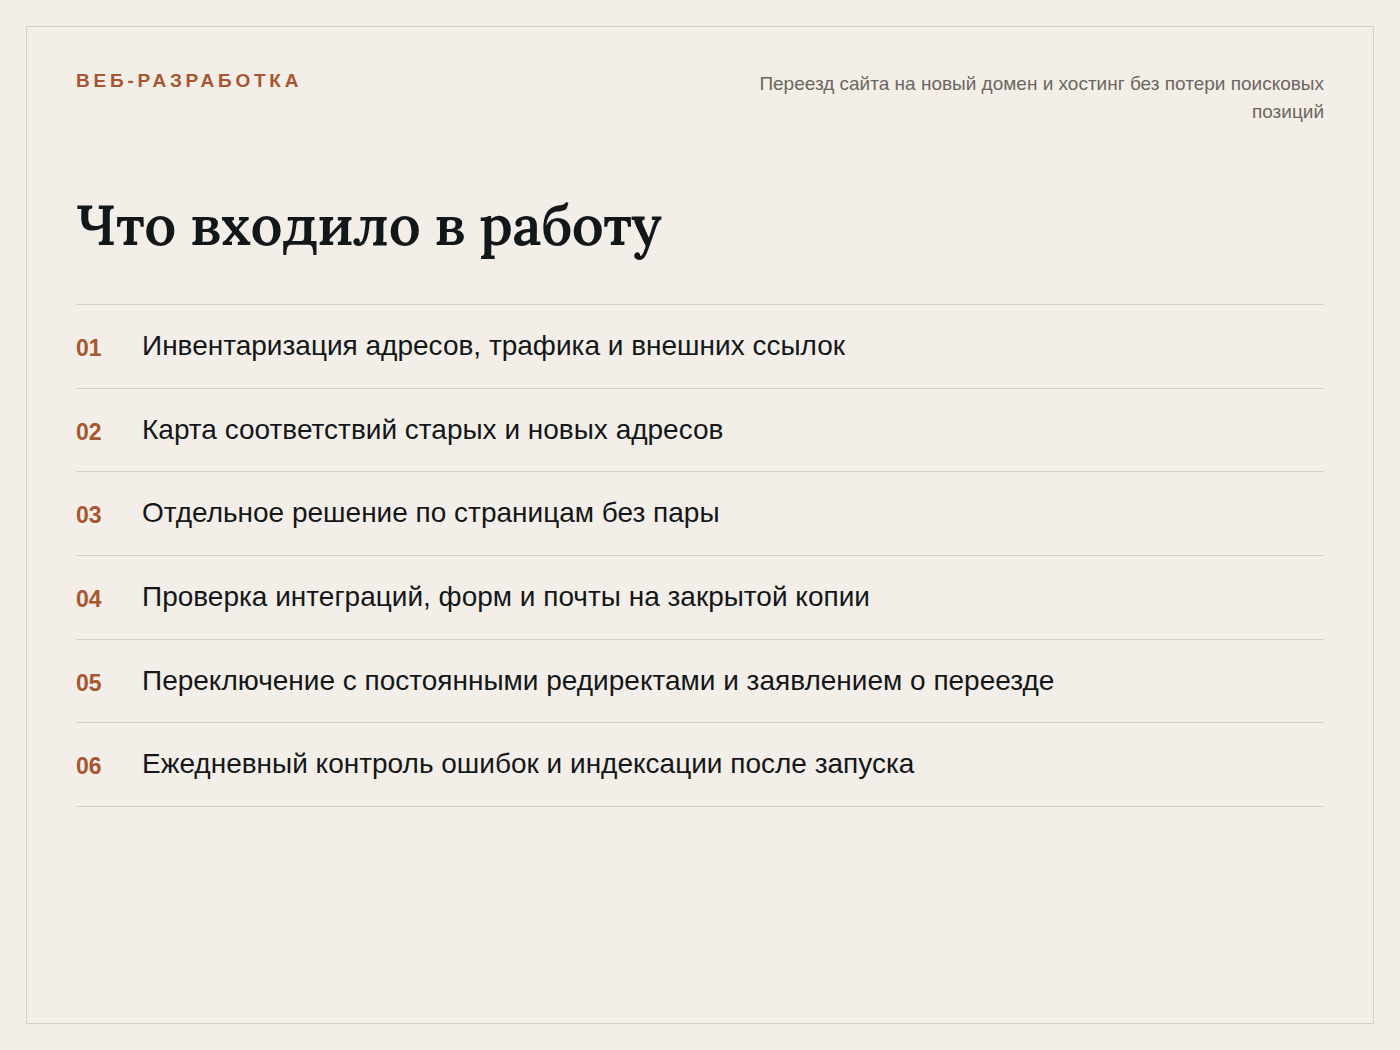Viewport: 1400px width, 1050px height.
Task: Click the number '06'
Action: [89, 766]
